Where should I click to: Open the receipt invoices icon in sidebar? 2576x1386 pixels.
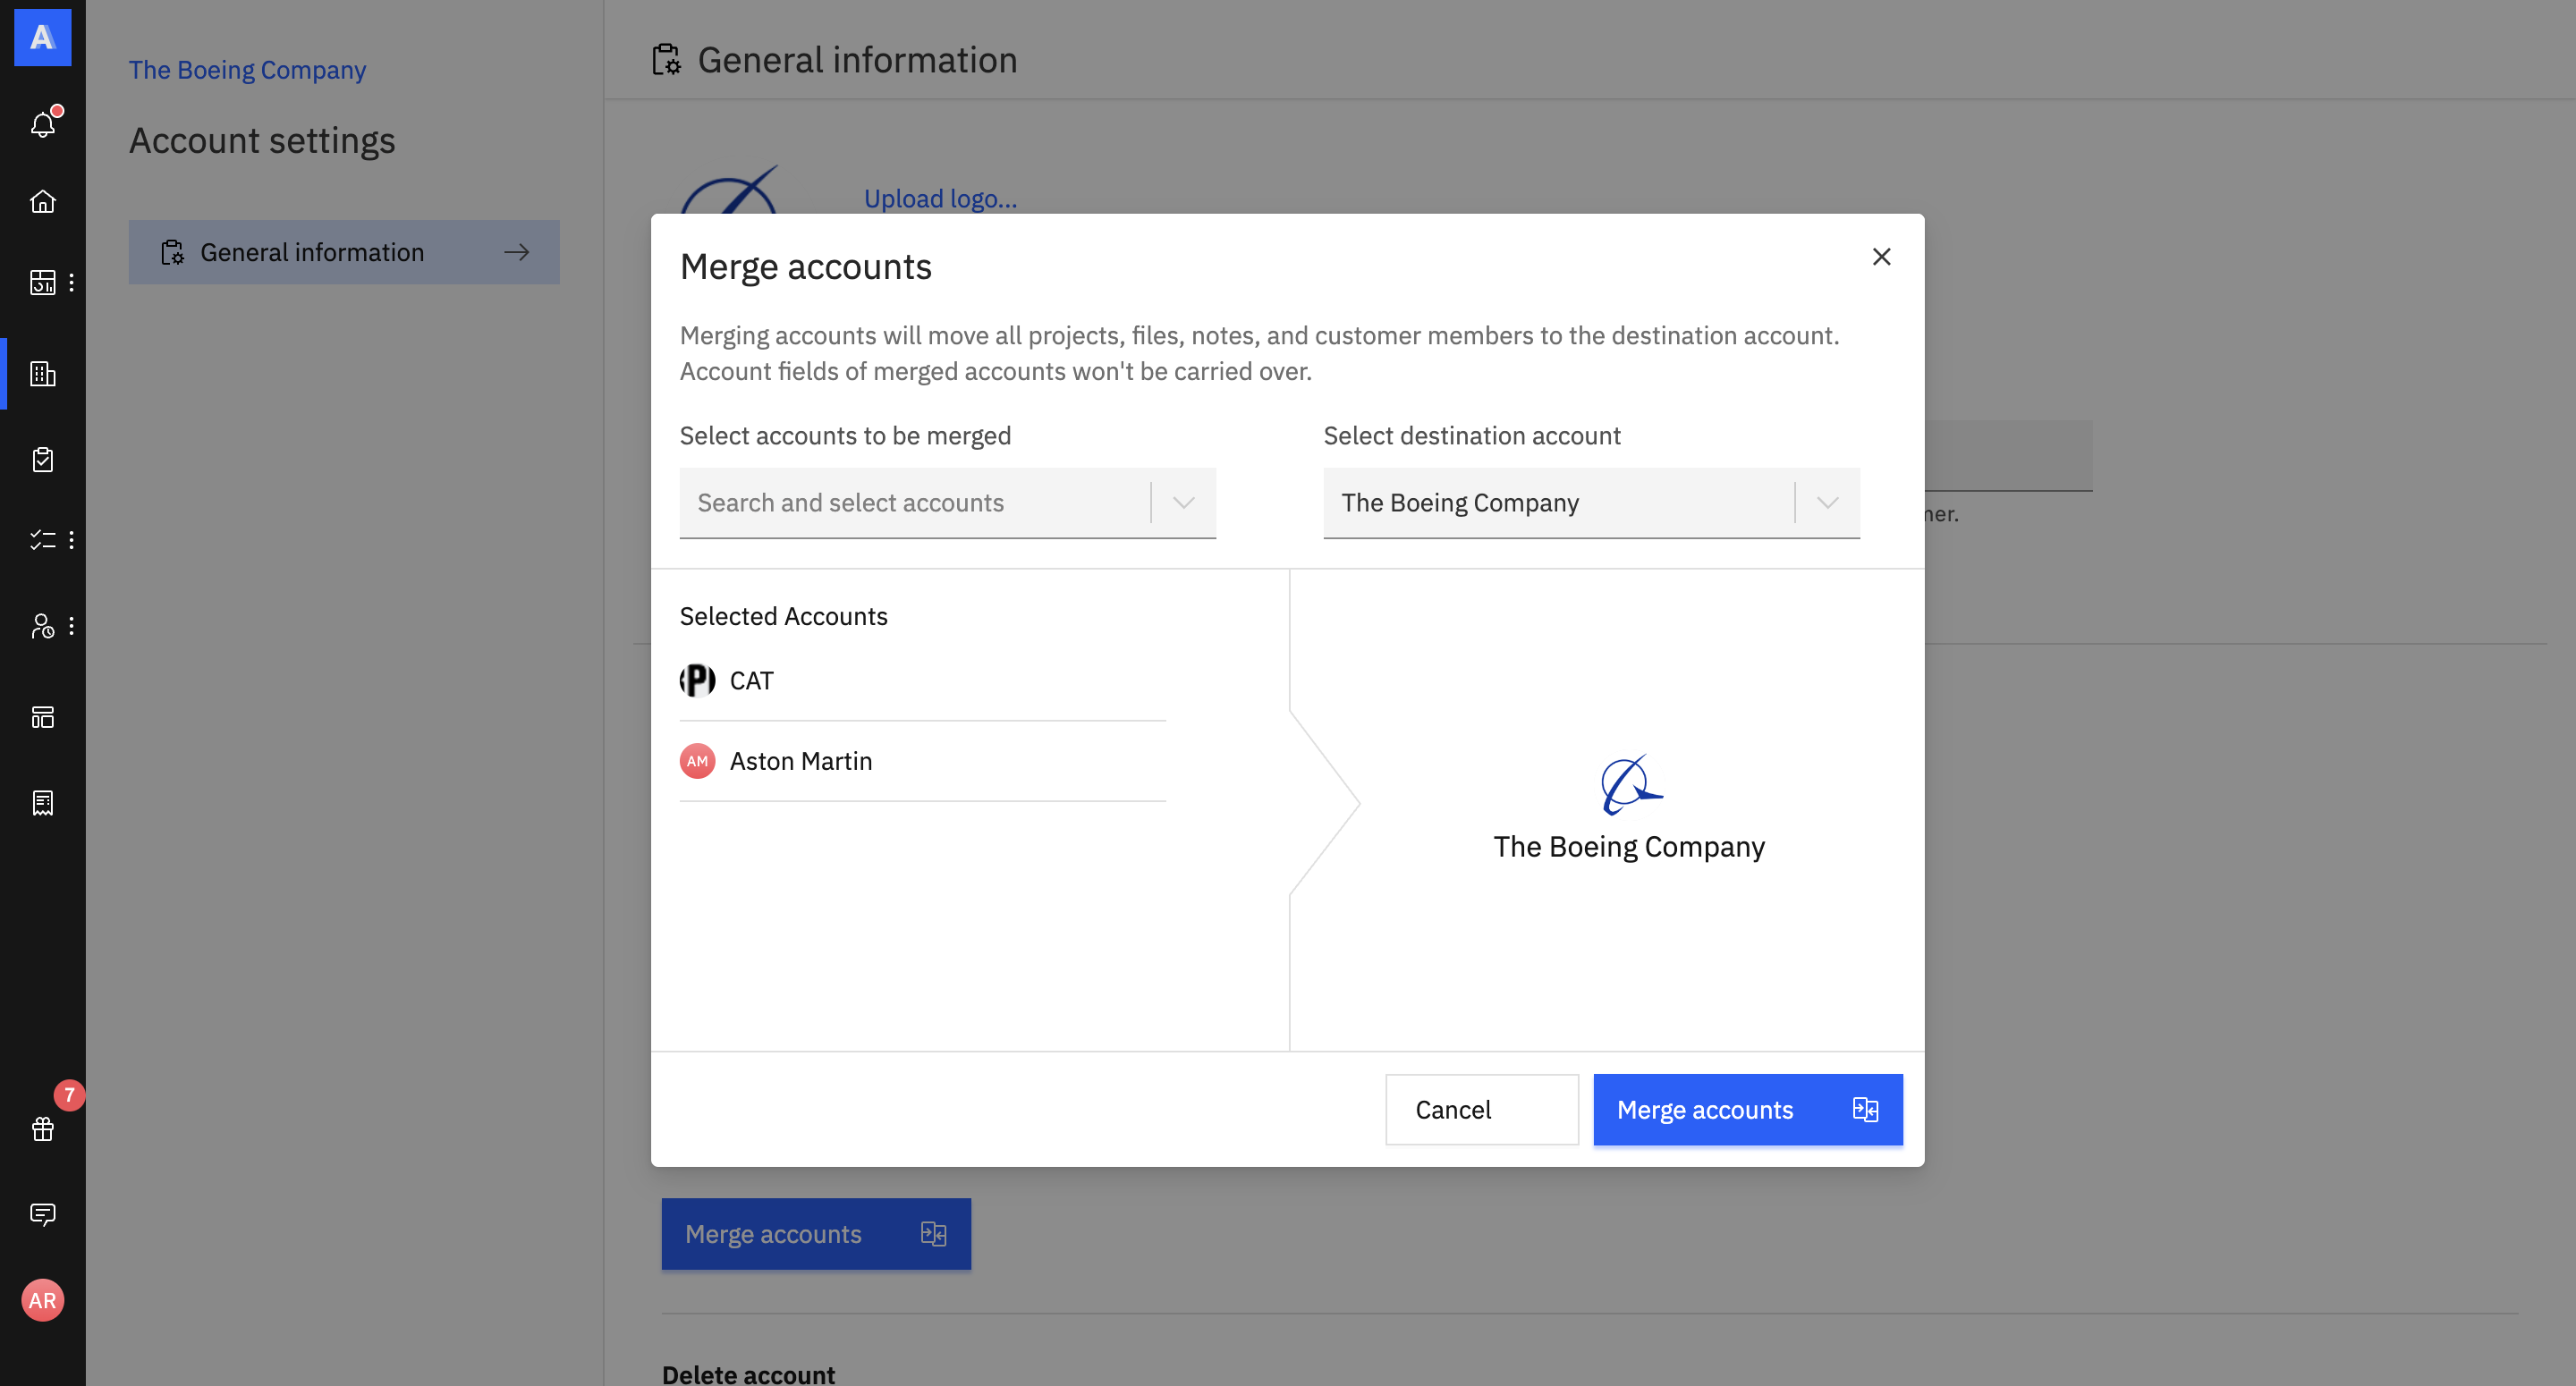(42, 803)
